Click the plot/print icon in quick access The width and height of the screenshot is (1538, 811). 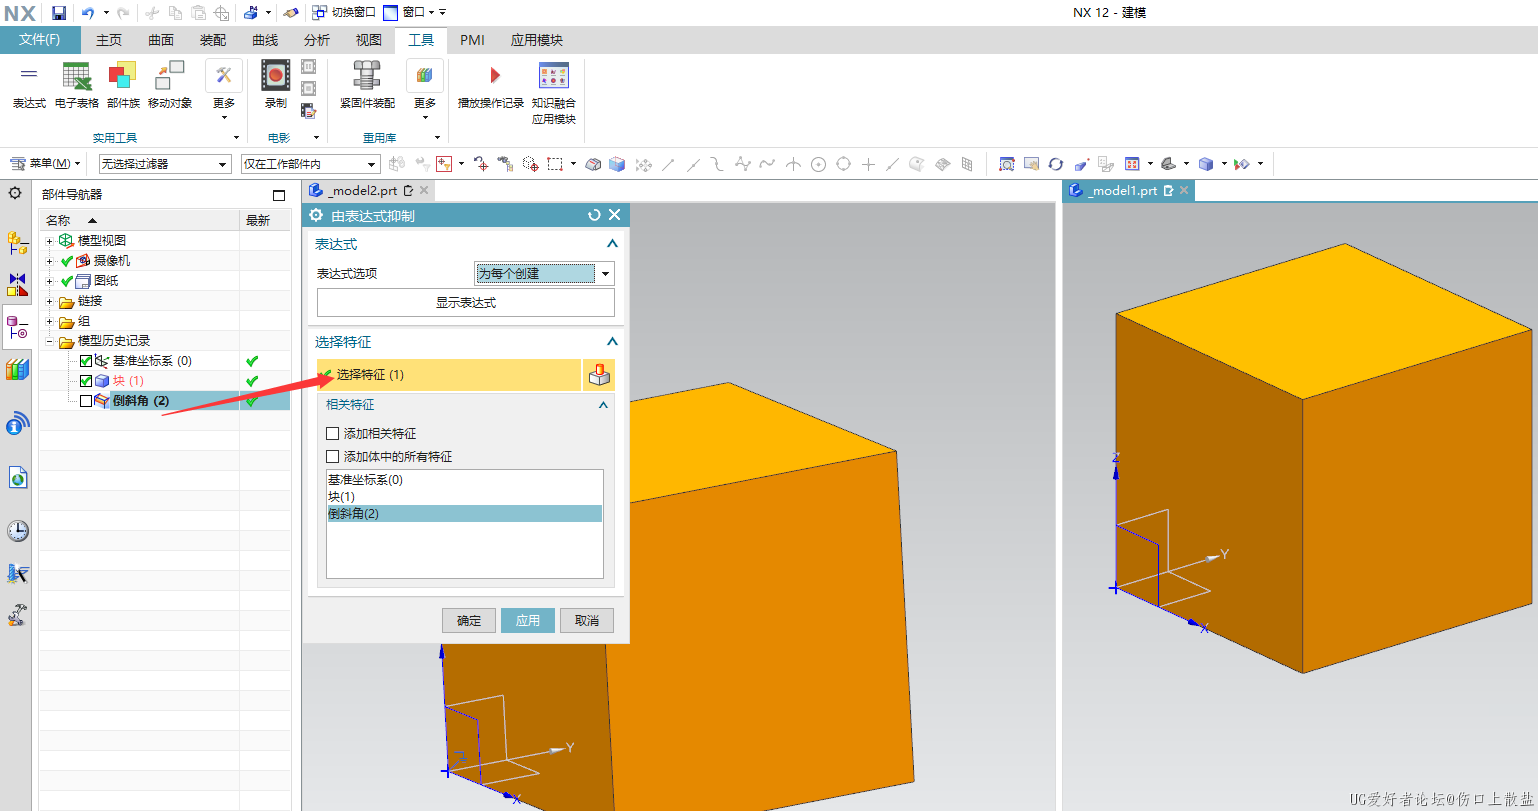pyautogui.click(x=251, y=13)
